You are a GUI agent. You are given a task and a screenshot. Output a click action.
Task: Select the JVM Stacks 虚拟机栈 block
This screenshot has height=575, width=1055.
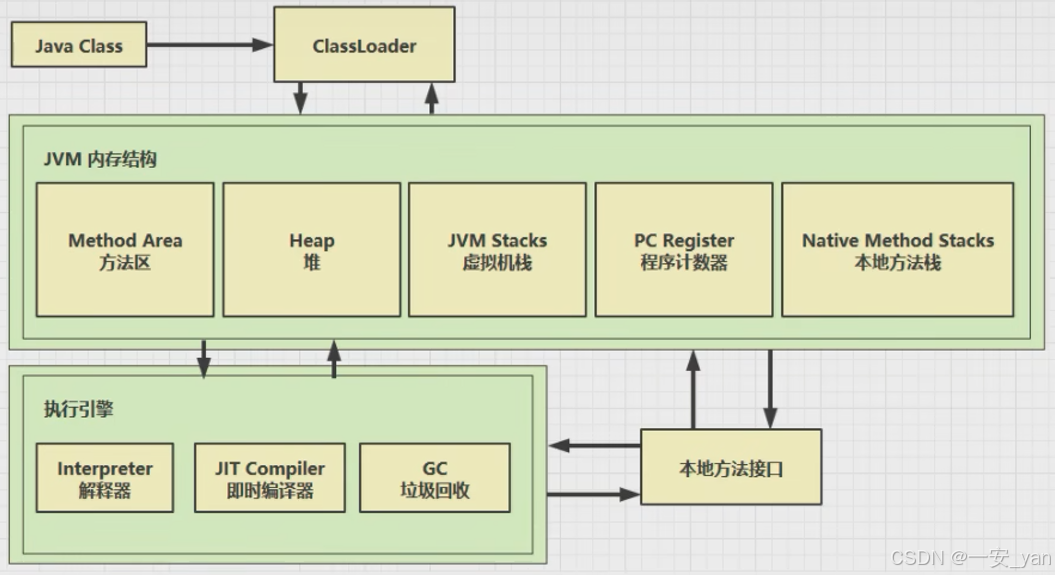pyautogui.click(x=497, y=250)
